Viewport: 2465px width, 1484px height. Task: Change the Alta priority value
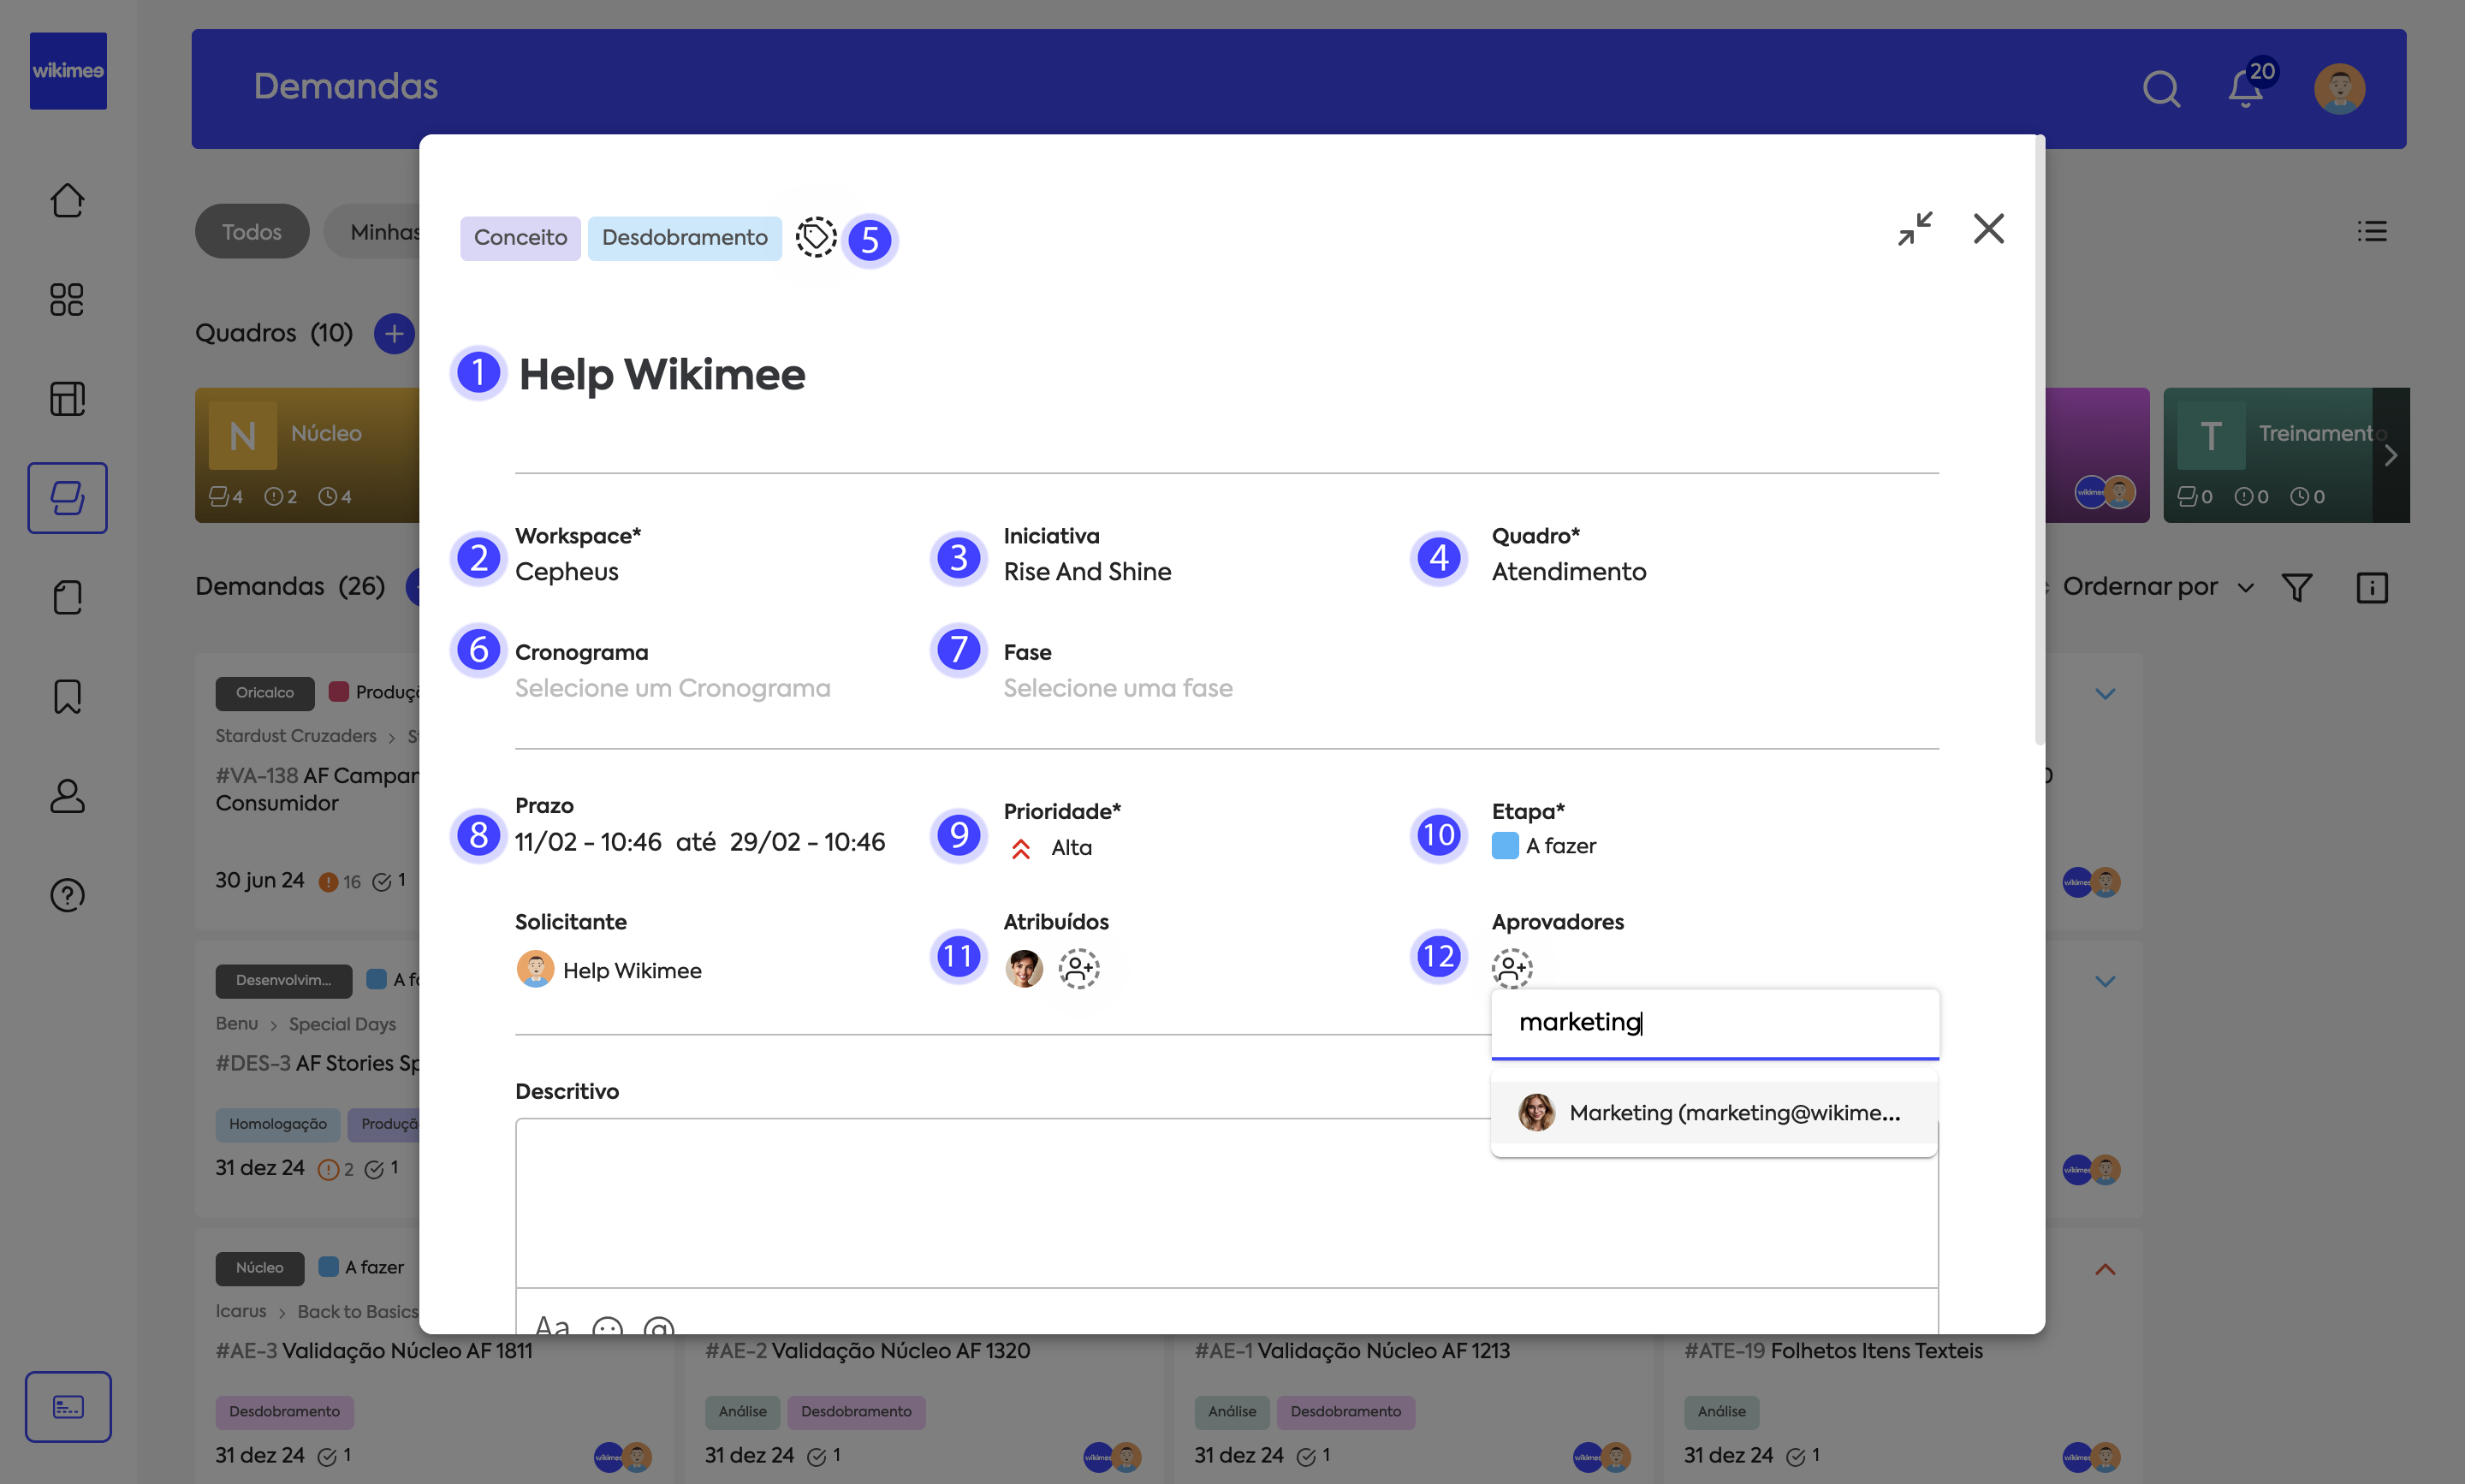1070,848
